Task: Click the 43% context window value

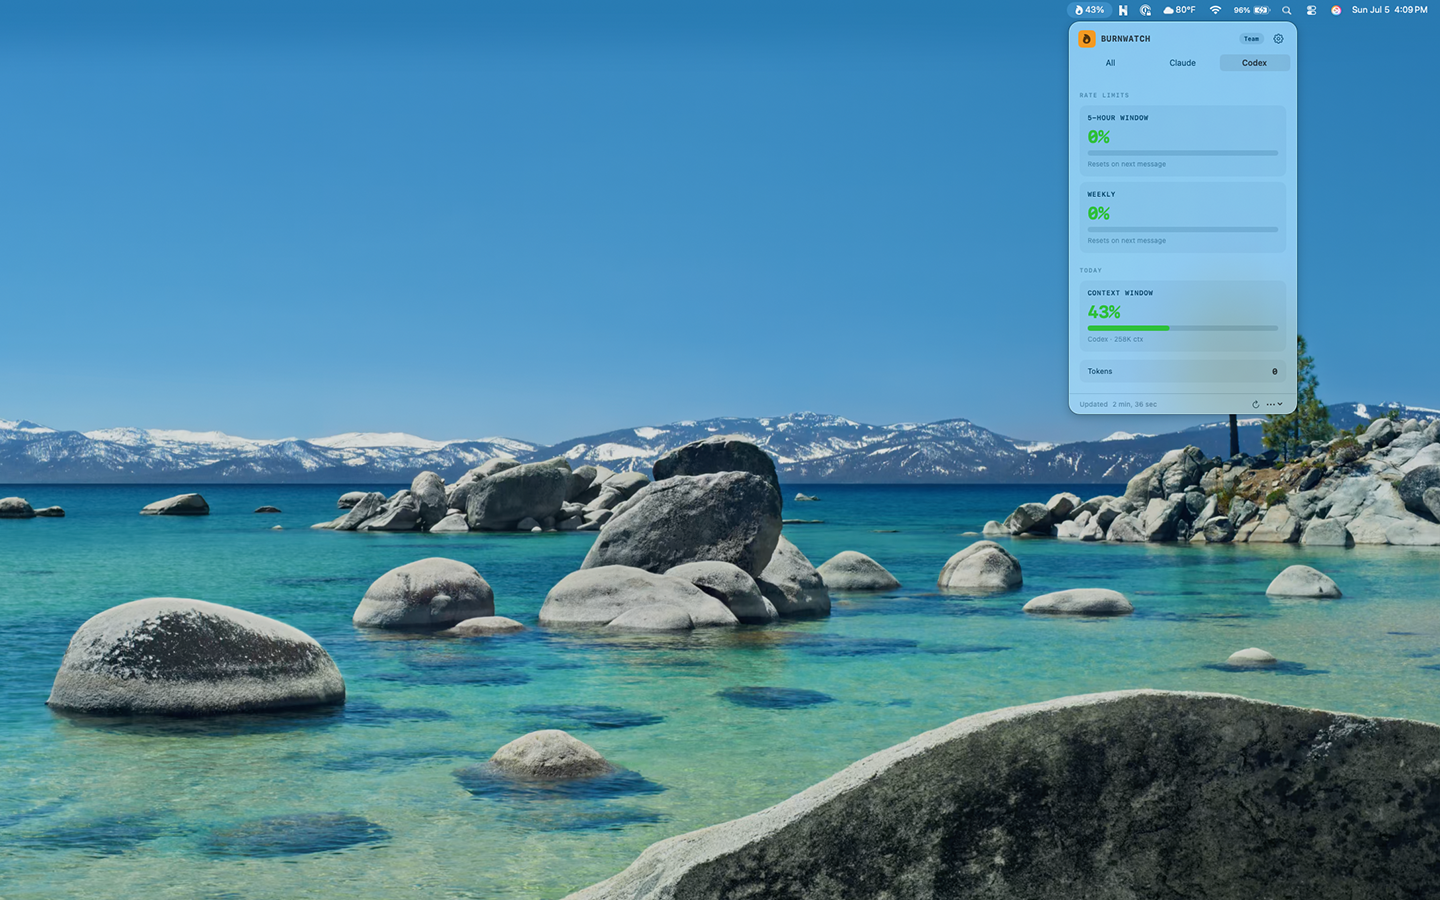Action: point(1104,312)
